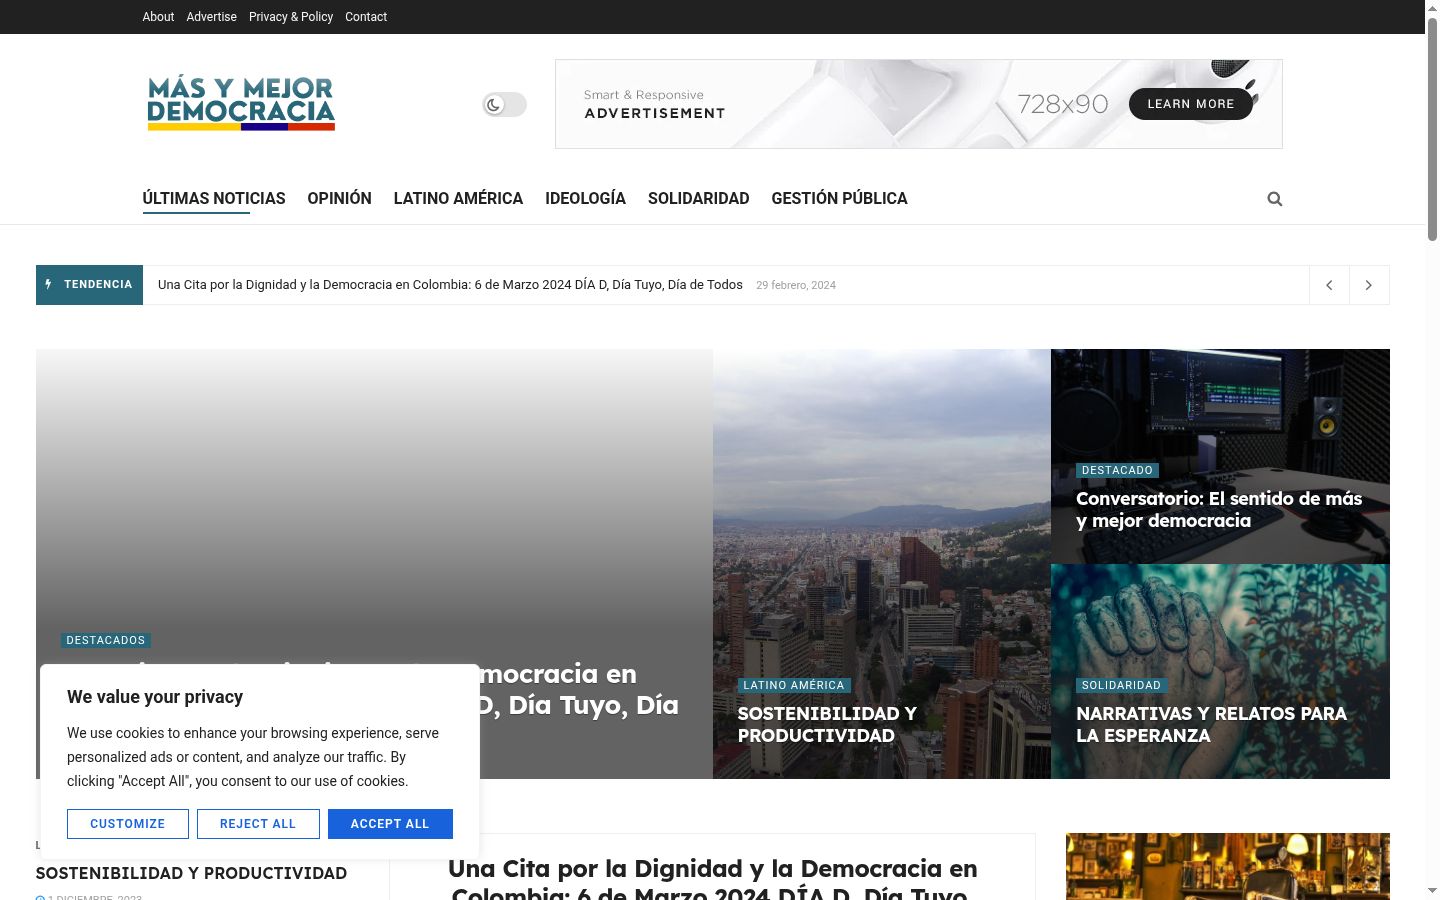Toggle the dark mode switch
The width and height of the screenshot is (1440, 900).
[504, 104]
